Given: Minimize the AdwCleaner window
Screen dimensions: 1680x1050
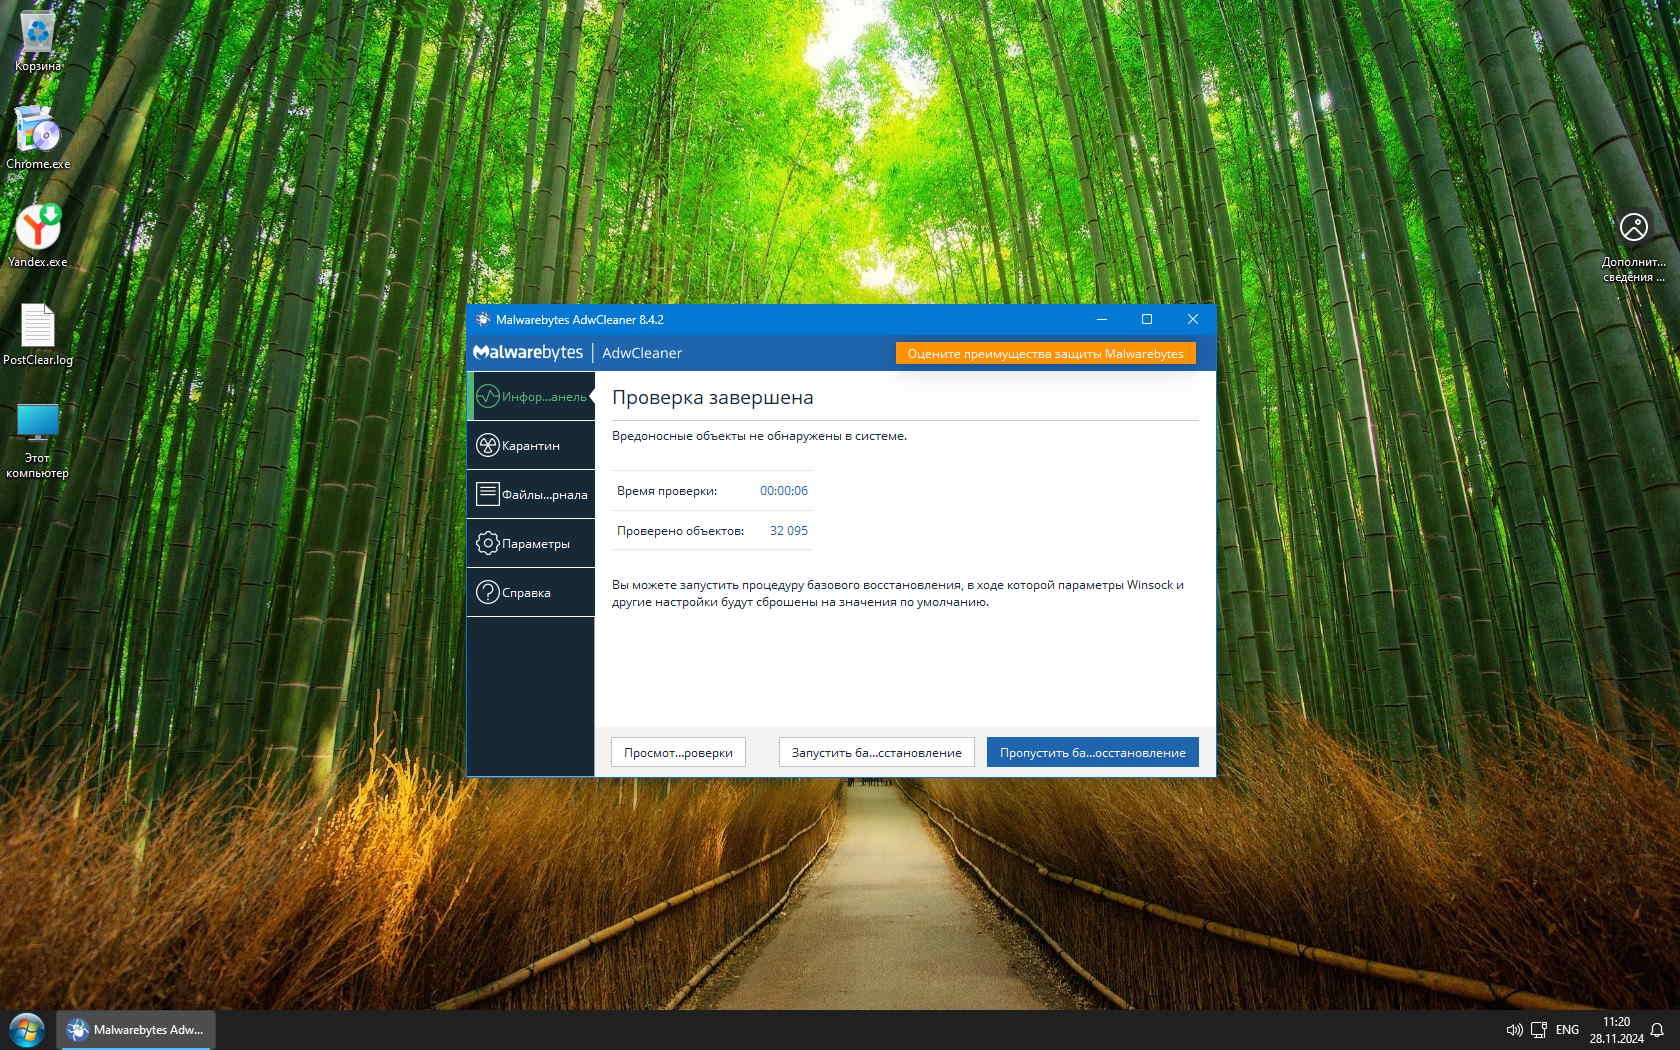Looking at the screenshot, I should coord(1102,319).
